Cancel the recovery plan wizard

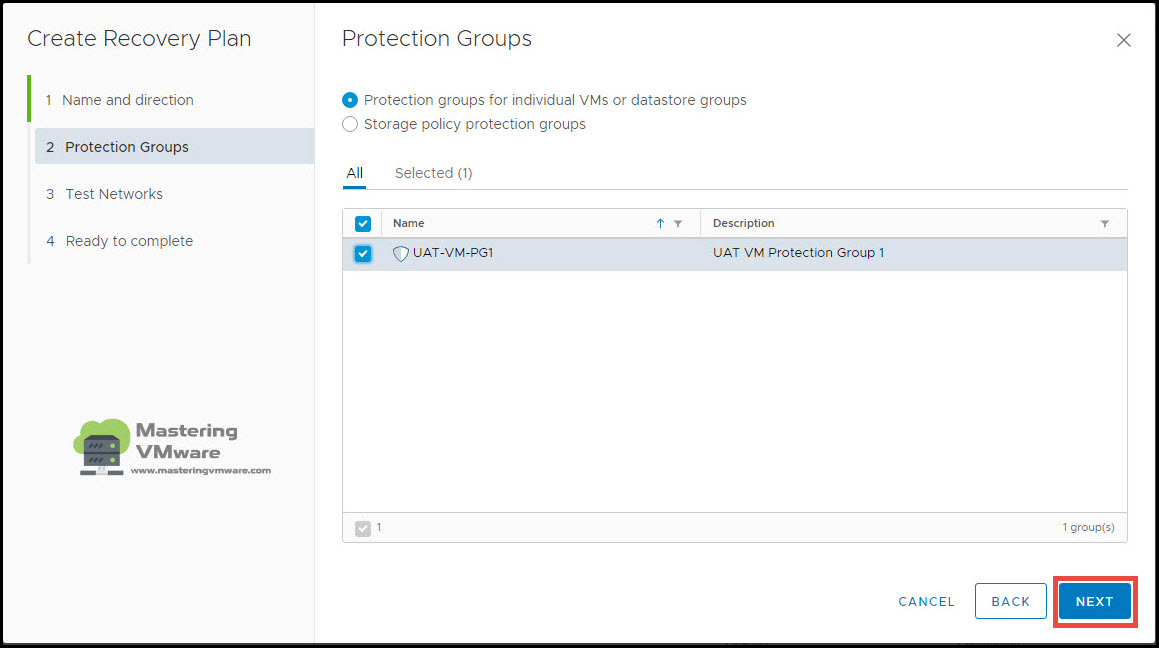click(926, 601)
